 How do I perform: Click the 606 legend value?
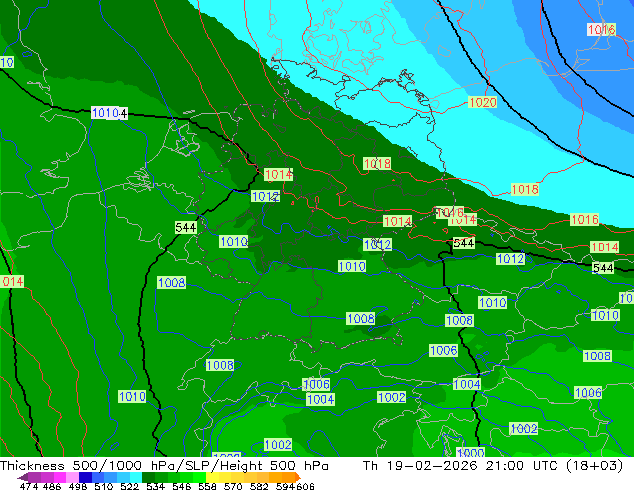pyautogui.click(x=305, y=486)
